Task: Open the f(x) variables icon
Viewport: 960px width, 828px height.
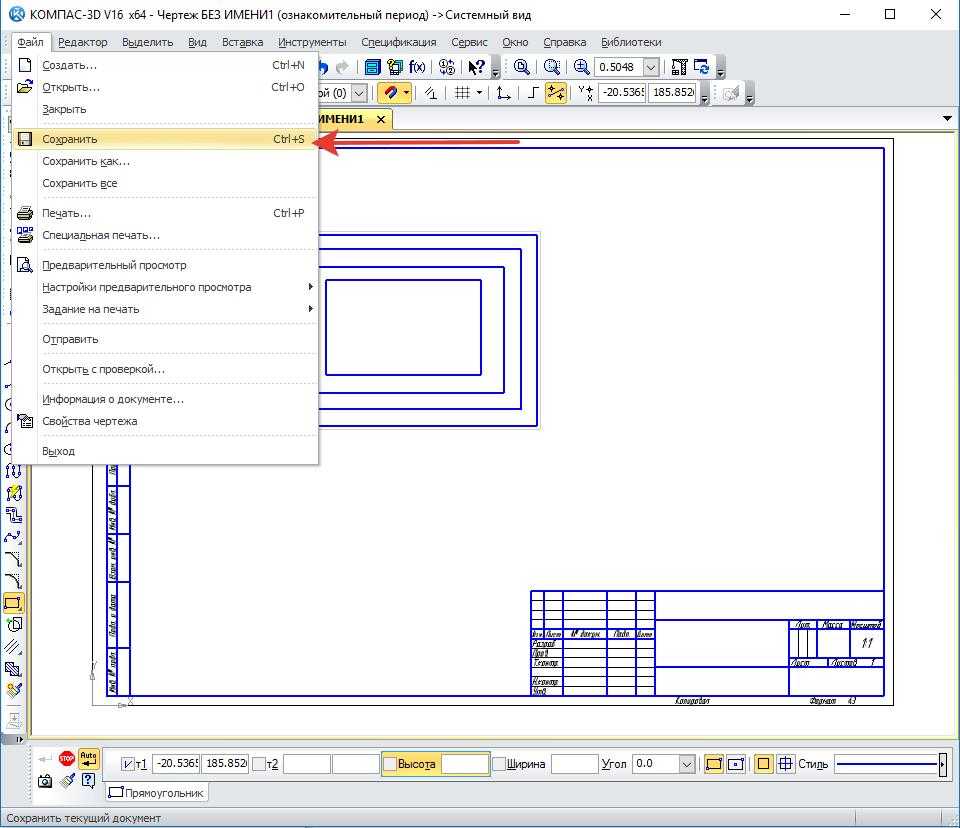Action: click(x=417, y=67)
